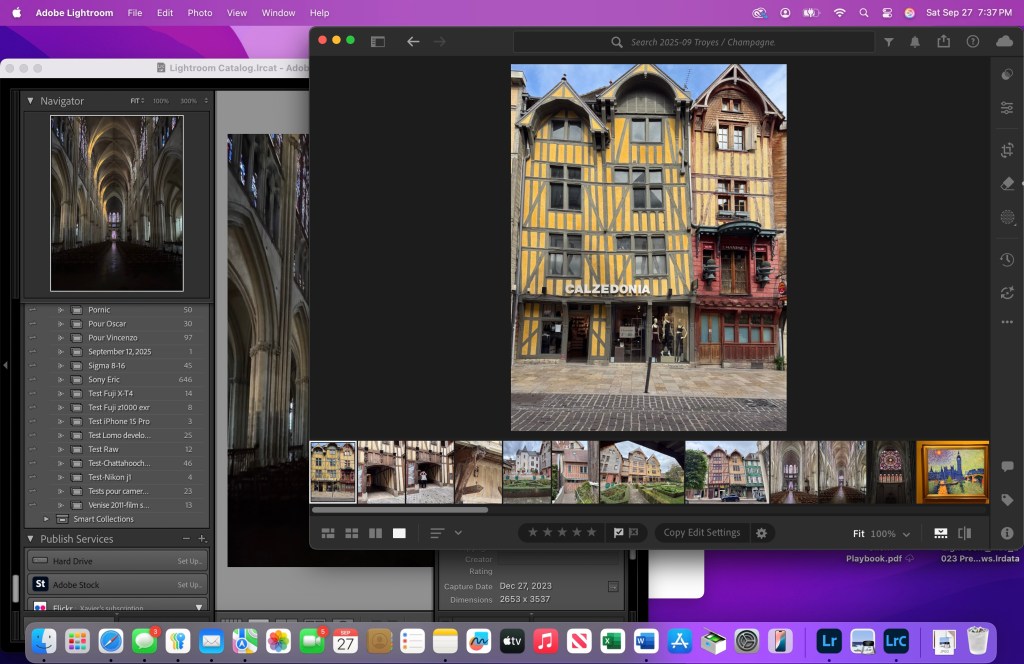Open the Window menu

coord(278,13)
